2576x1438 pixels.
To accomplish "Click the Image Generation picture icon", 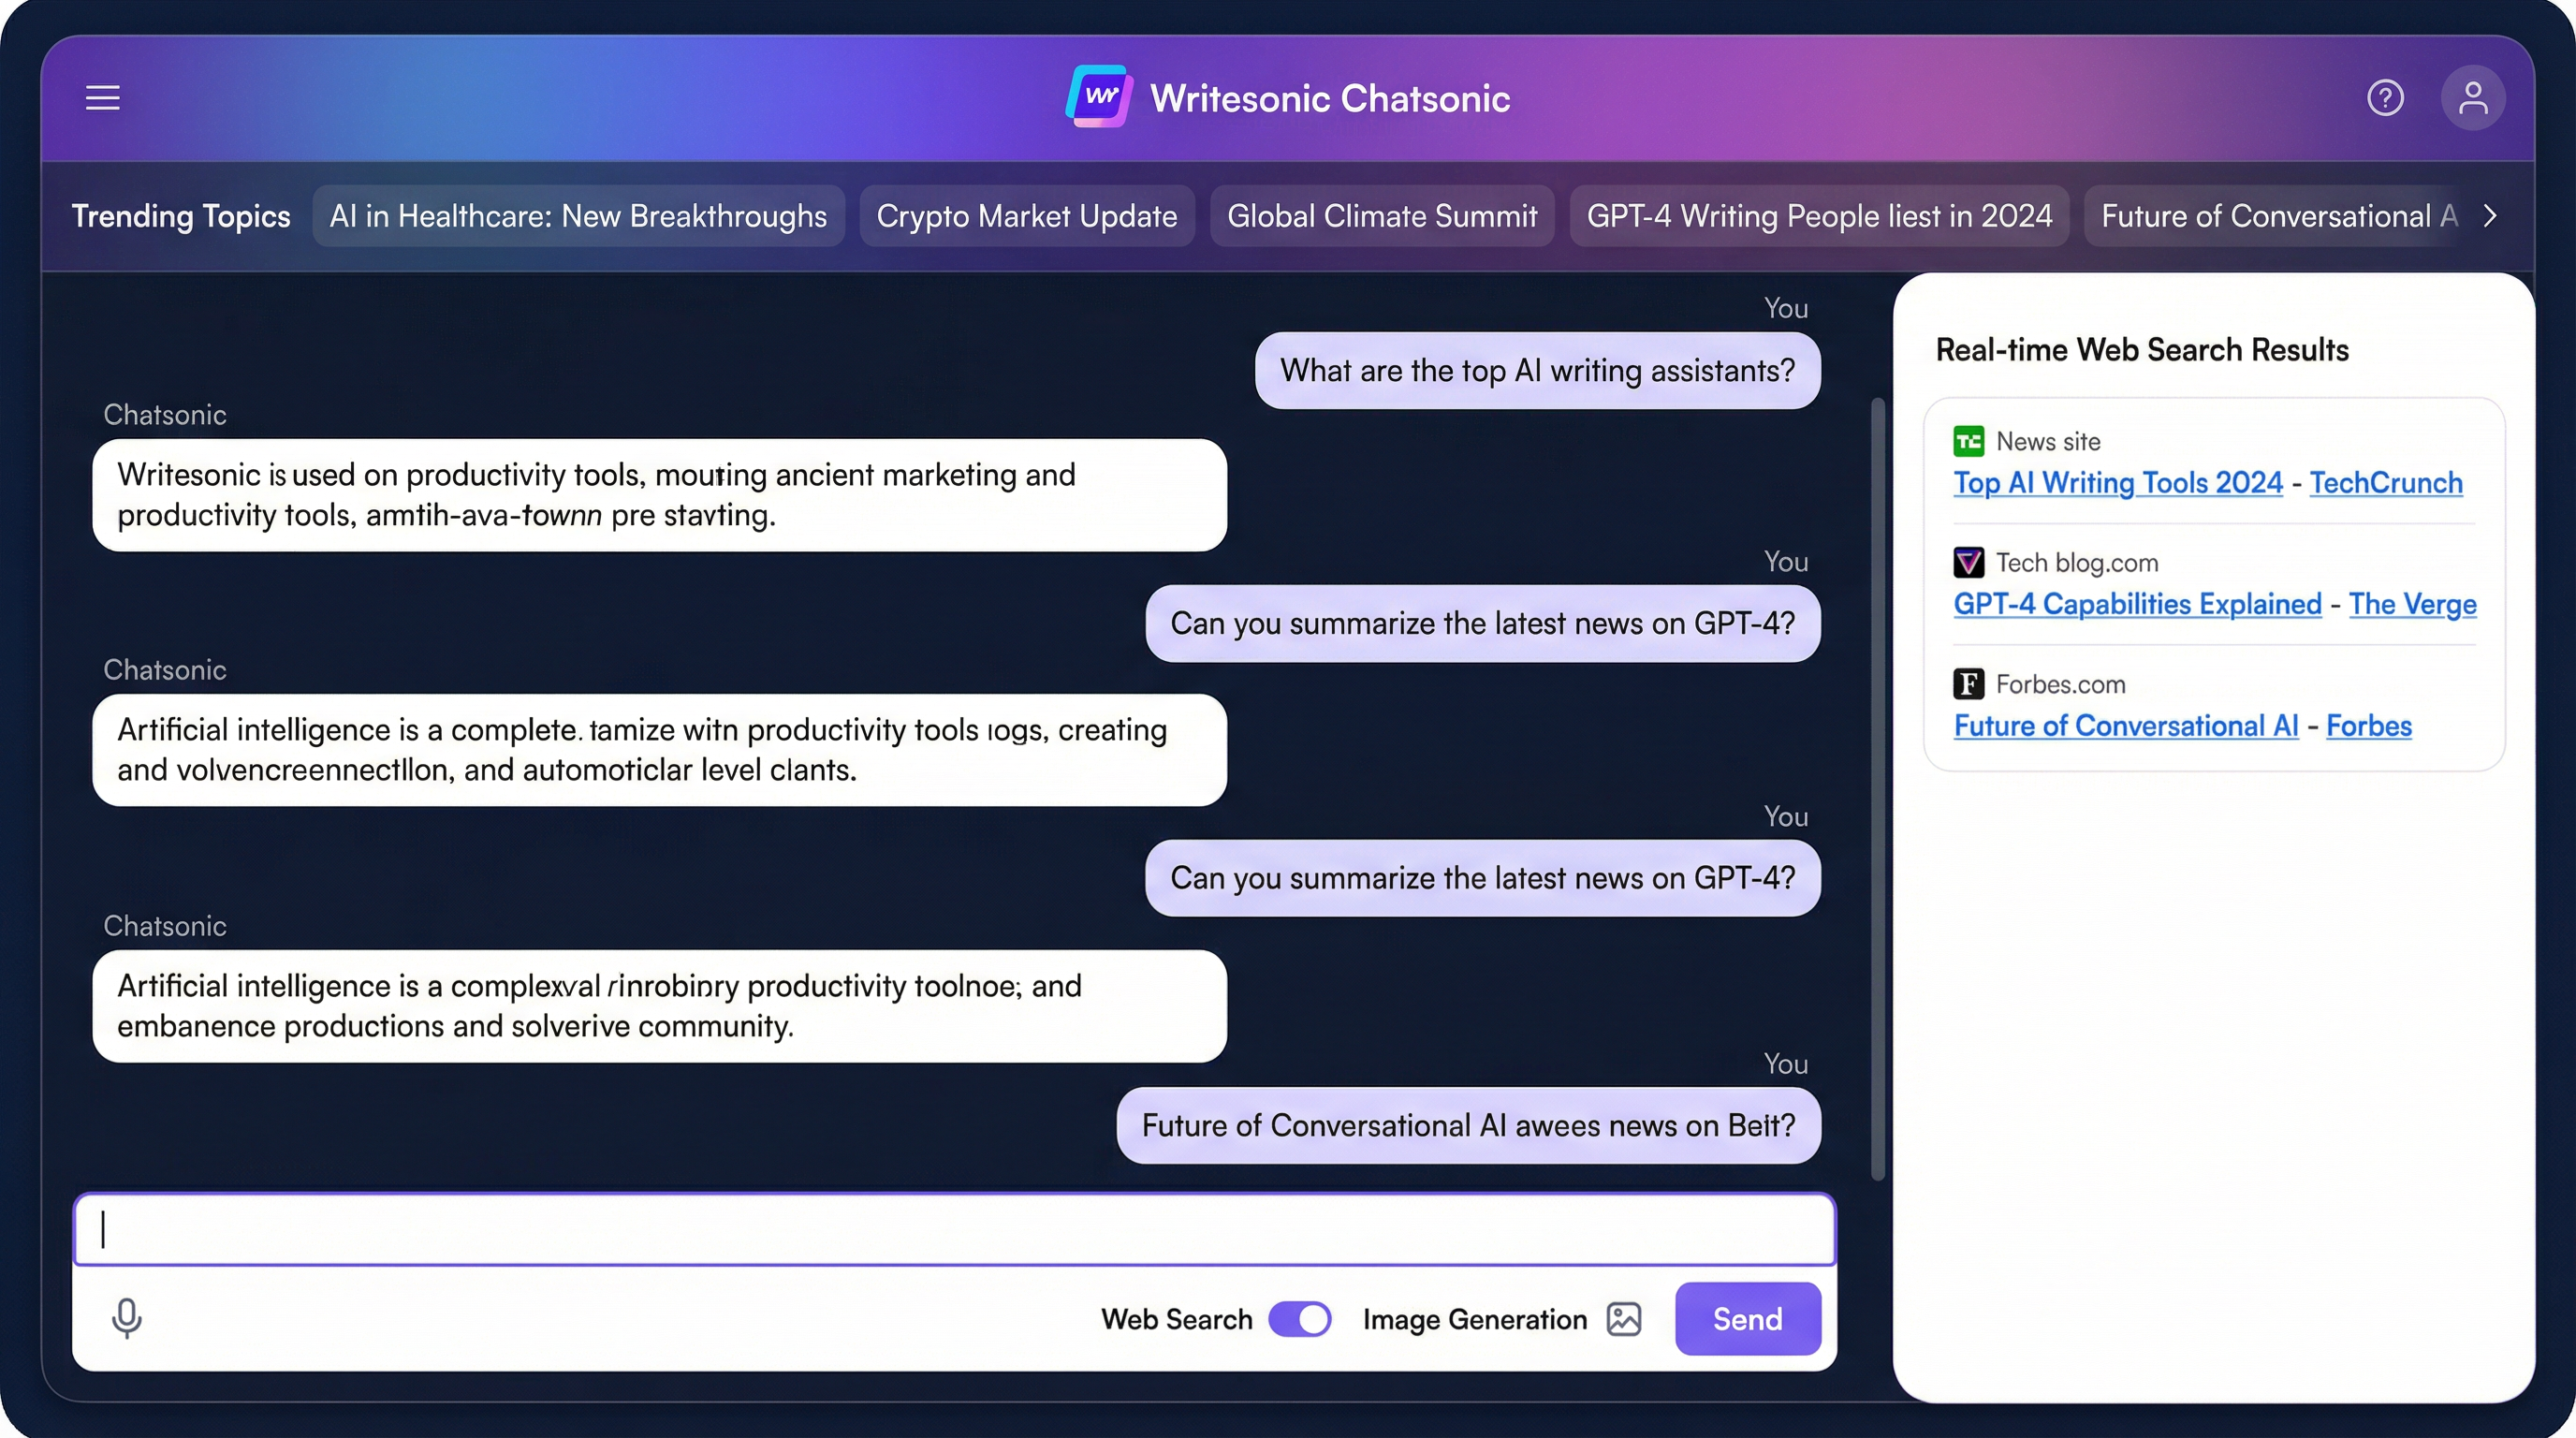I will [x=1624, y=1318].
